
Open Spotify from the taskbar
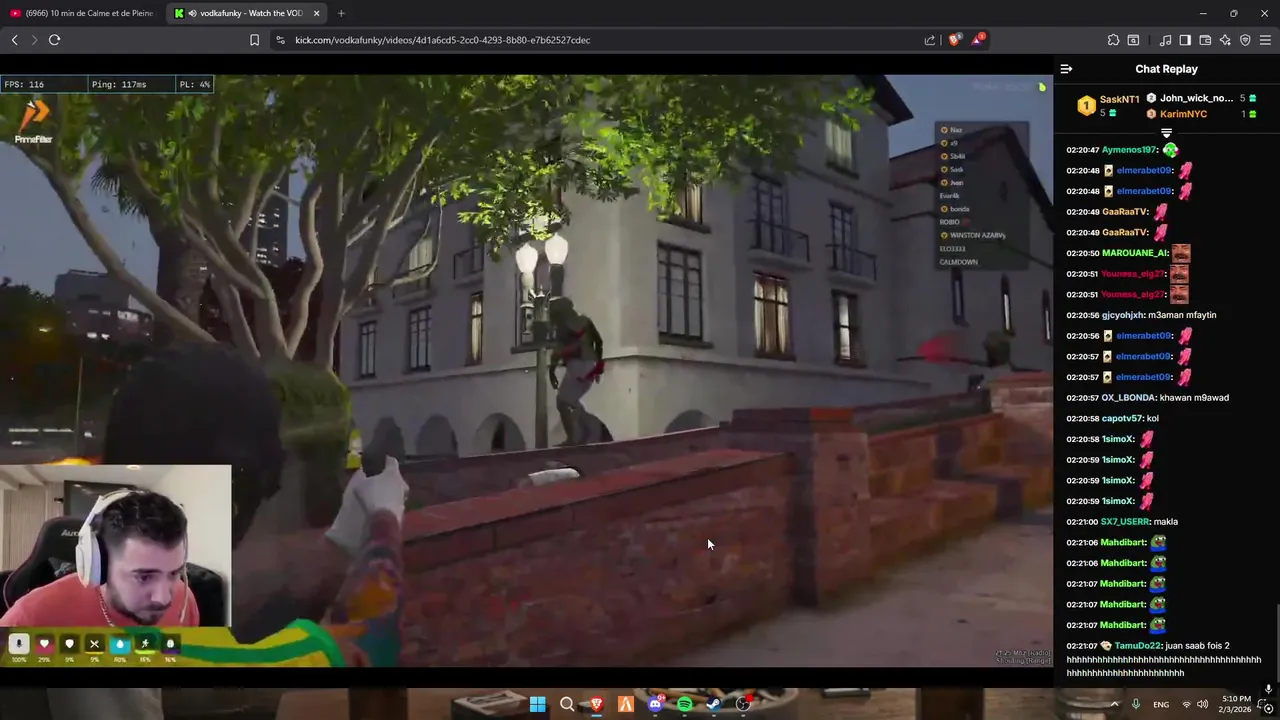coord(684,704)
